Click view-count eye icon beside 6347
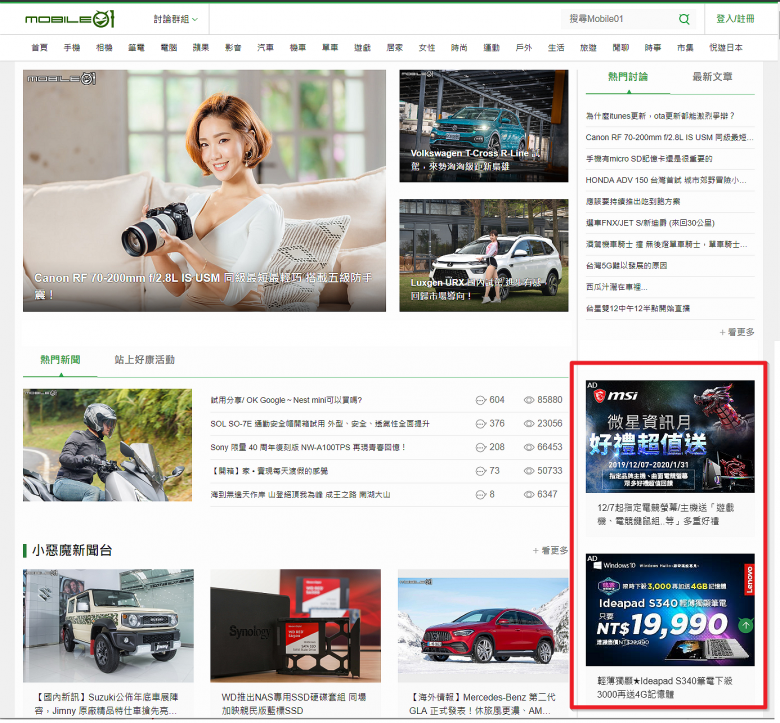The width and height of the screenshot is (780, 723). pyautogui.click(x=529, y=495)
